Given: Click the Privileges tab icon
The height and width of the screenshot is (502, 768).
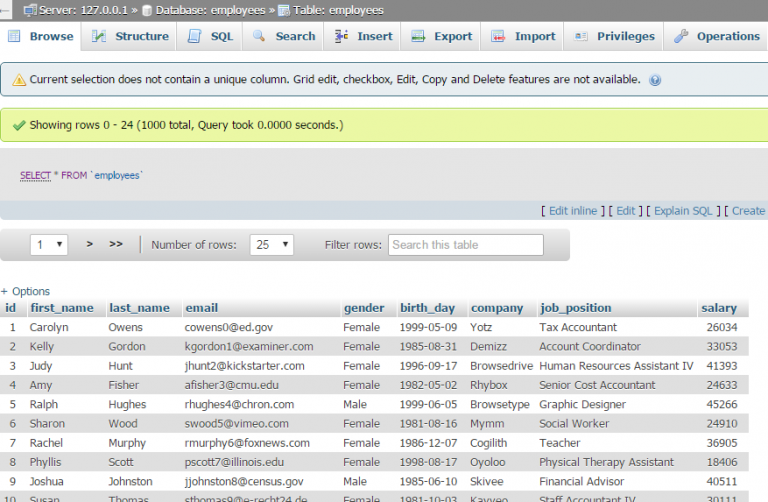Looking at the screenshot, I should click(x=580, y=36).
